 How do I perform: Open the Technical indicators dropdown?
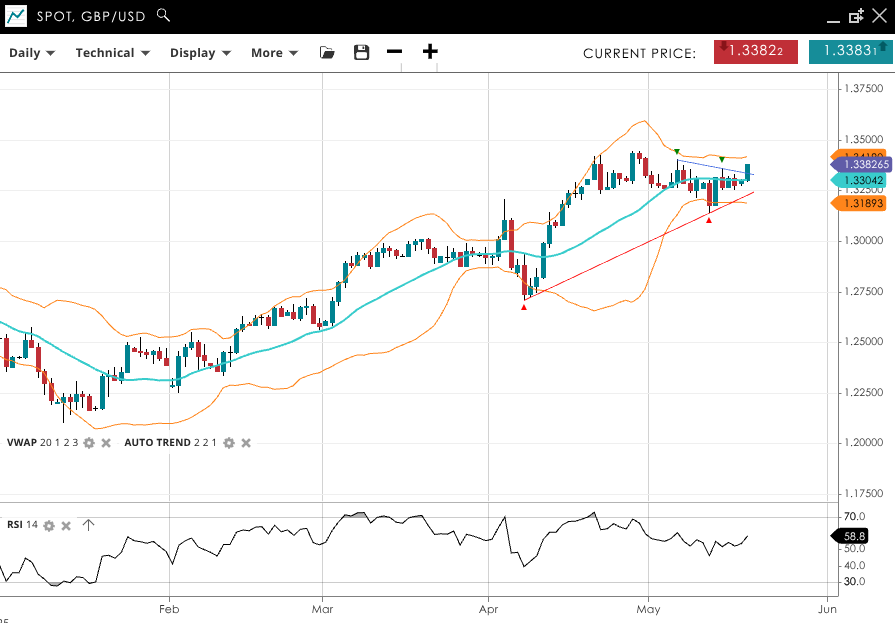(112, 53)
